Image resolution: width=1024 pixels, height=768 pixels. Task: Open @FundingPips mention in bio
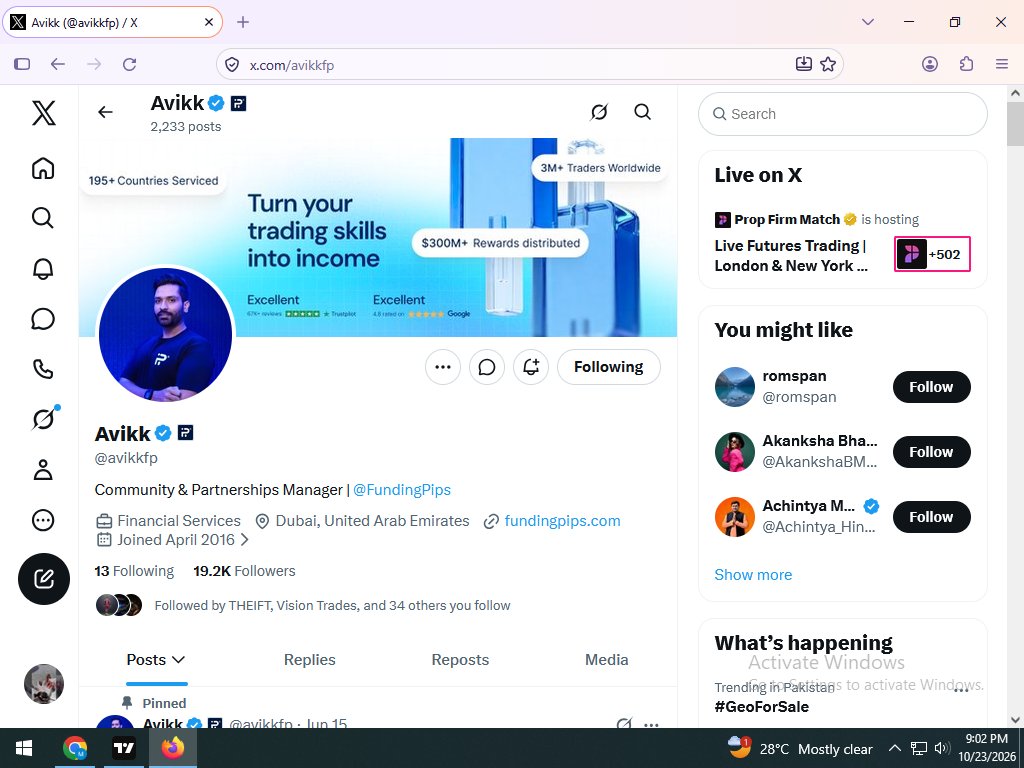pyautogui.click(x=402, y=490)
